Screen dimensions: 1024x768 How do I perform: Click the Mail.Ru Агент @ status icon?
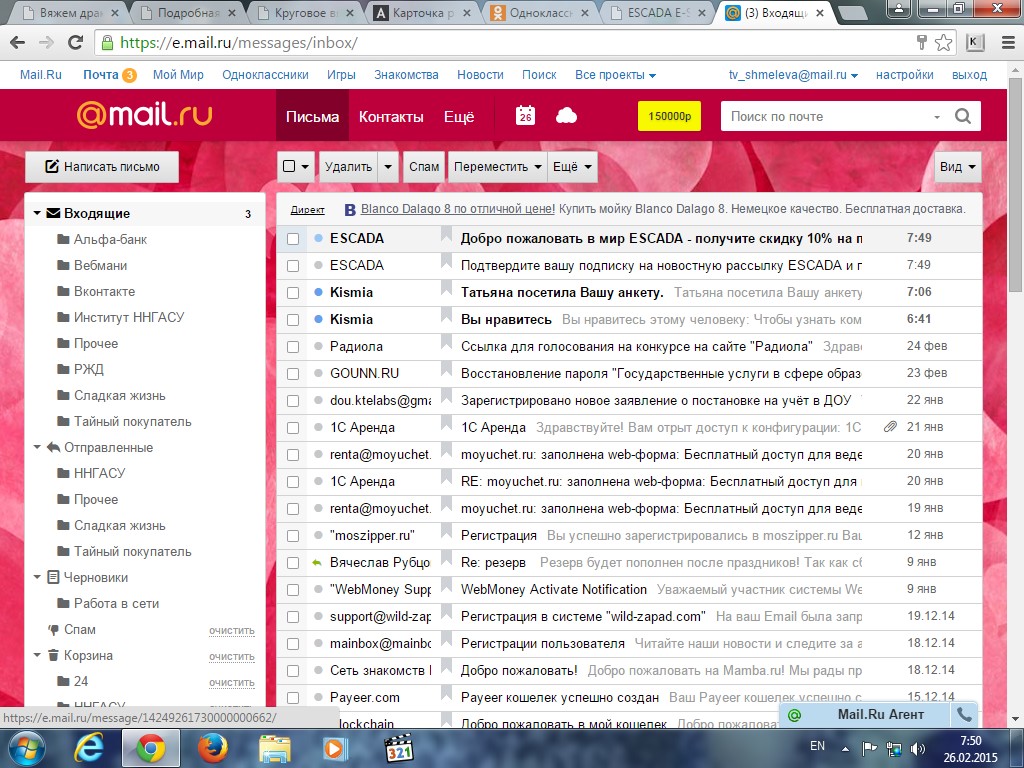tap(794, 715)
